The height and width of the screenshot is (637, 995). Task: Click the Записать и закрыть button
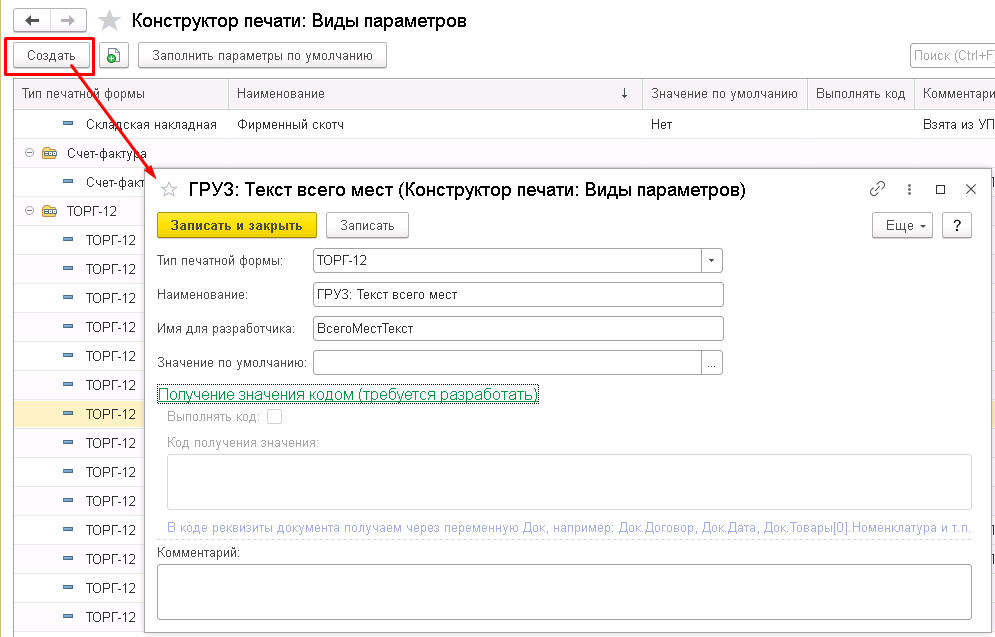tap(236, 225)
